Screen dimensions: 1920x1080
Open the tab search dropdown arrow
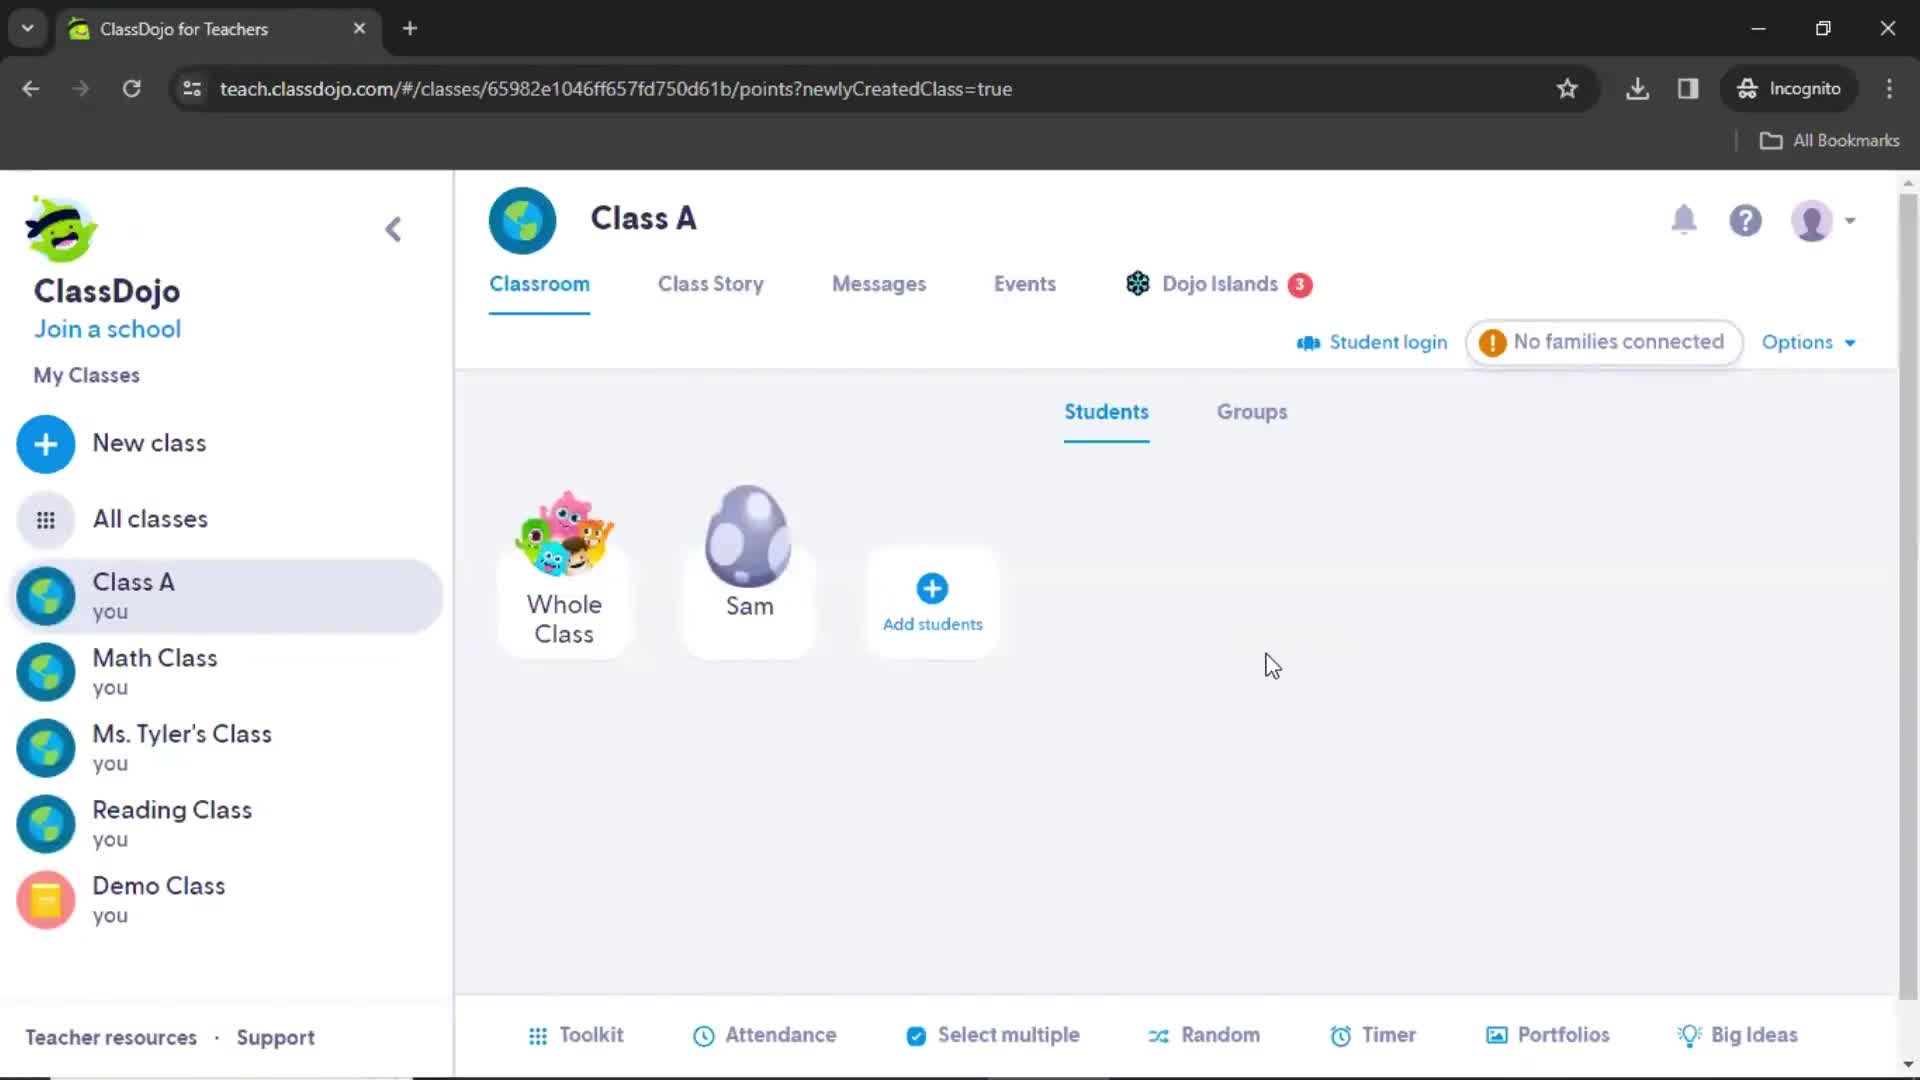pyautogui.click(x=28, y=29)
